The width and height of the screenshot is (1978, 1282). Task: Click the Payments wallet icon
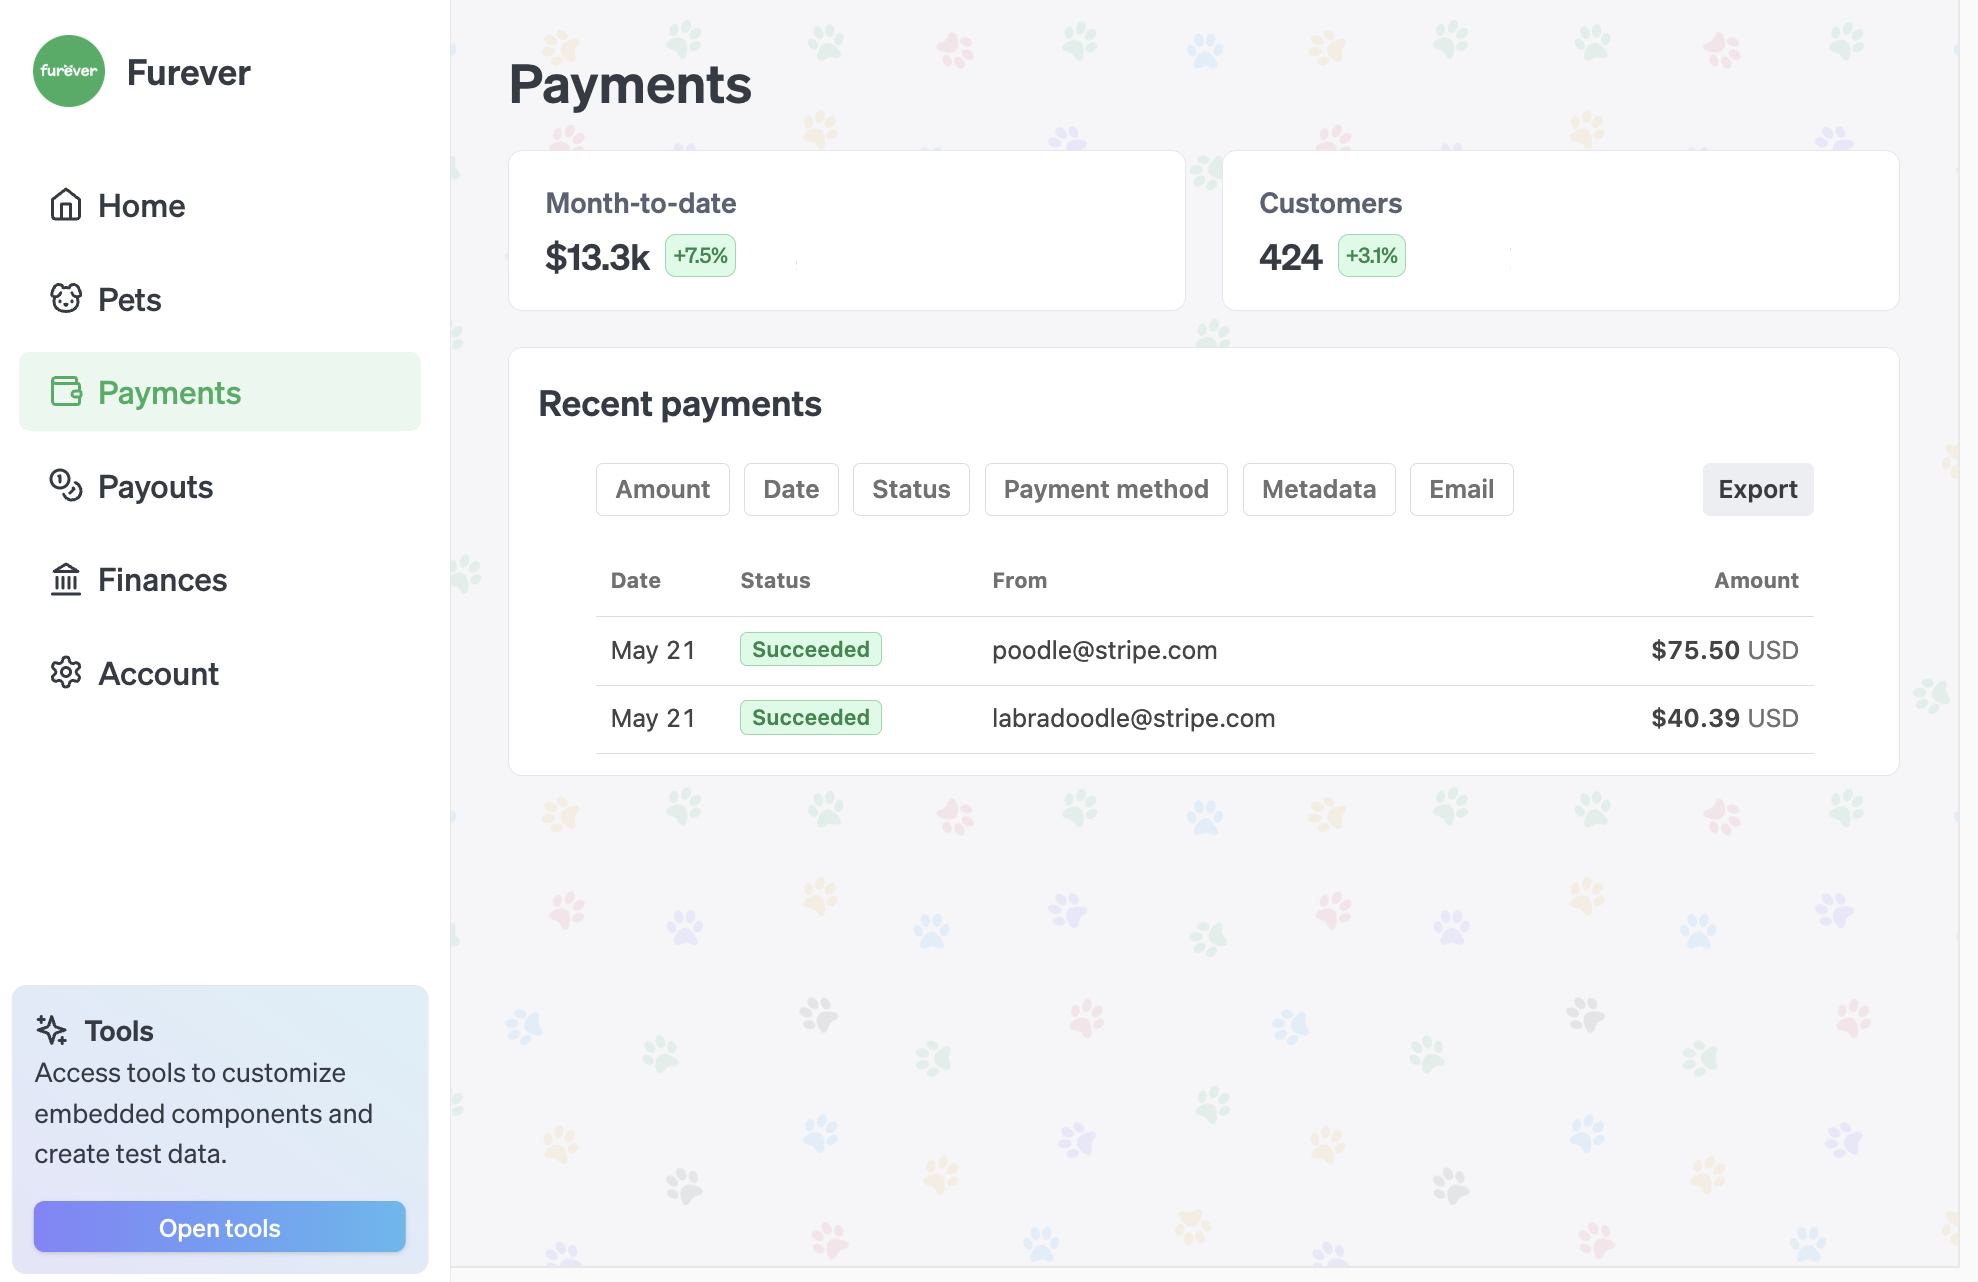pyautogui.click(x=66, y=391)
